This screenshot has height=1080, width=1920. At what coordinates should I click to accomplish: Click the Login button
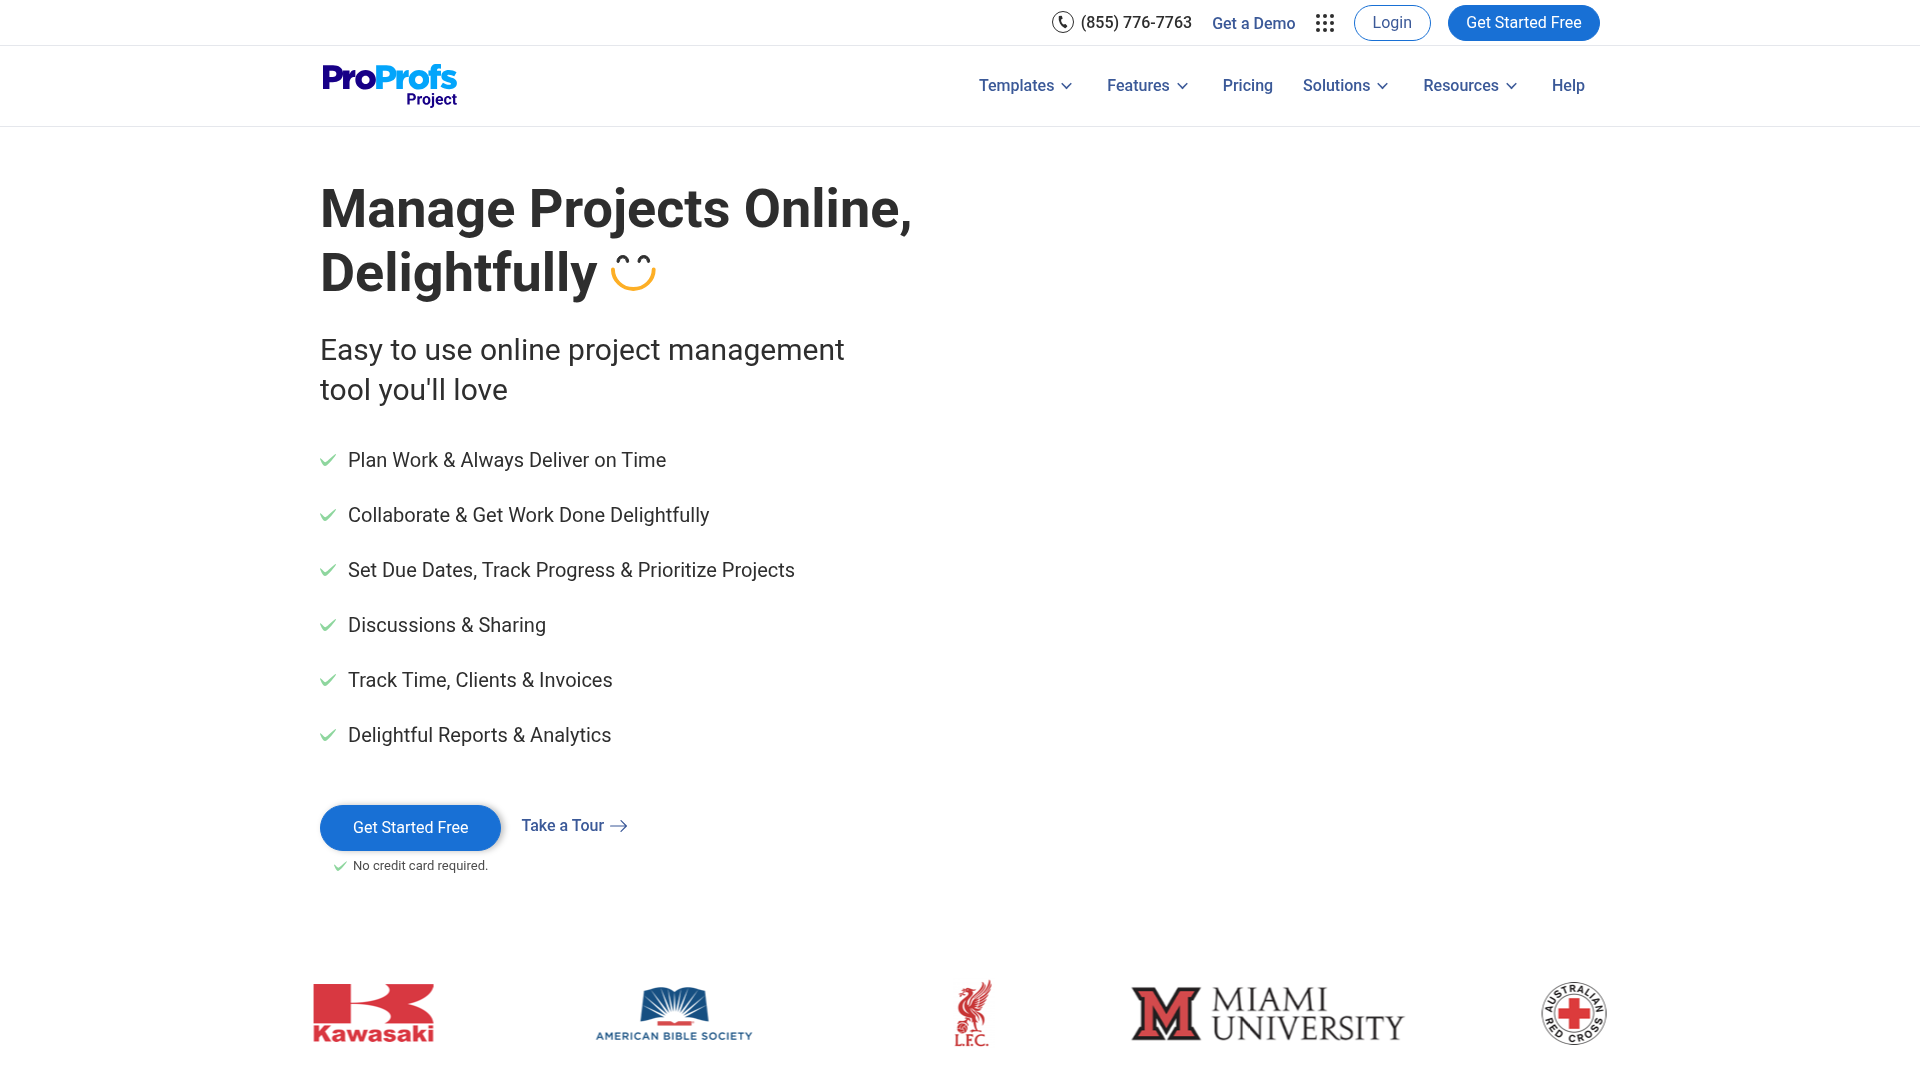[1392, 22]
